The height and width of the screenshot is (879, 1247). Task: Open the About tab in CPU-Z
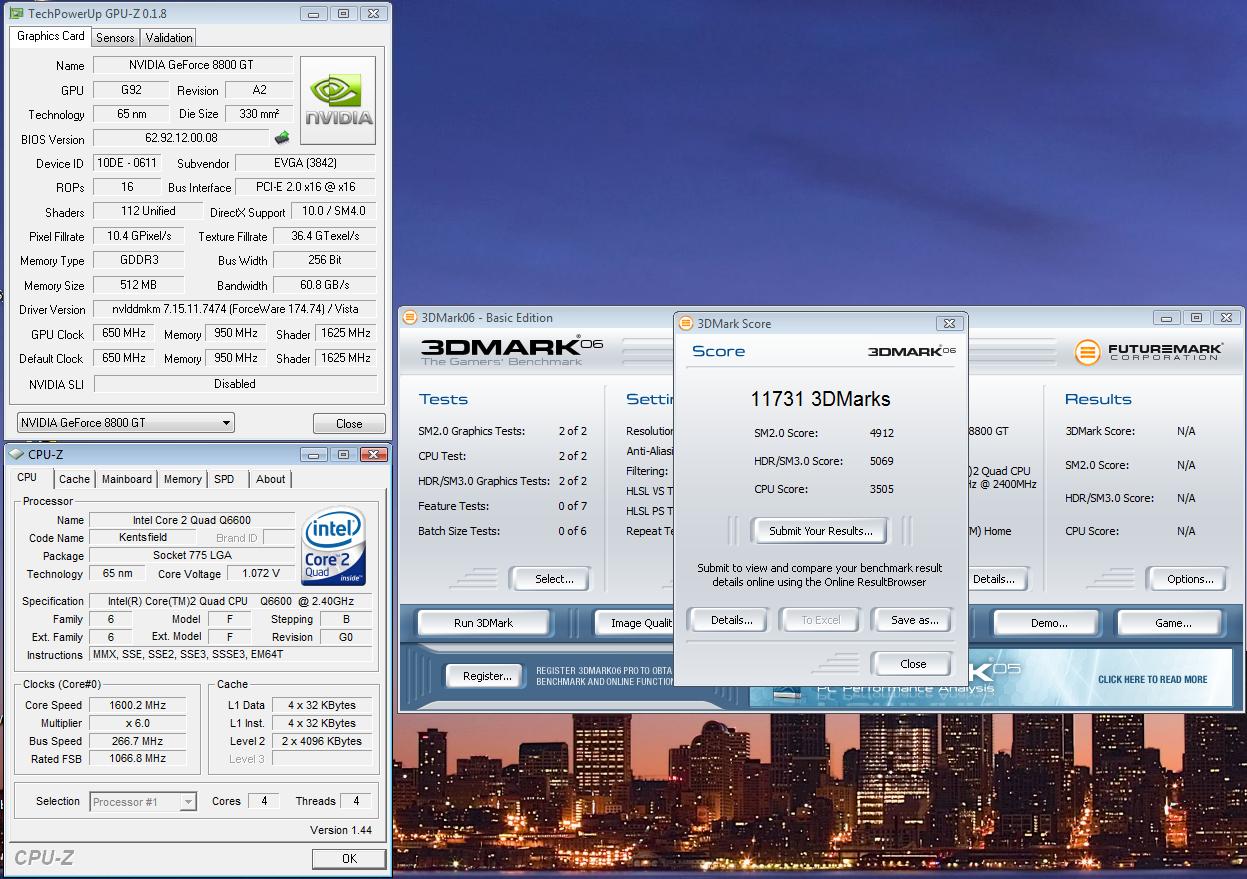click(270, 479)
